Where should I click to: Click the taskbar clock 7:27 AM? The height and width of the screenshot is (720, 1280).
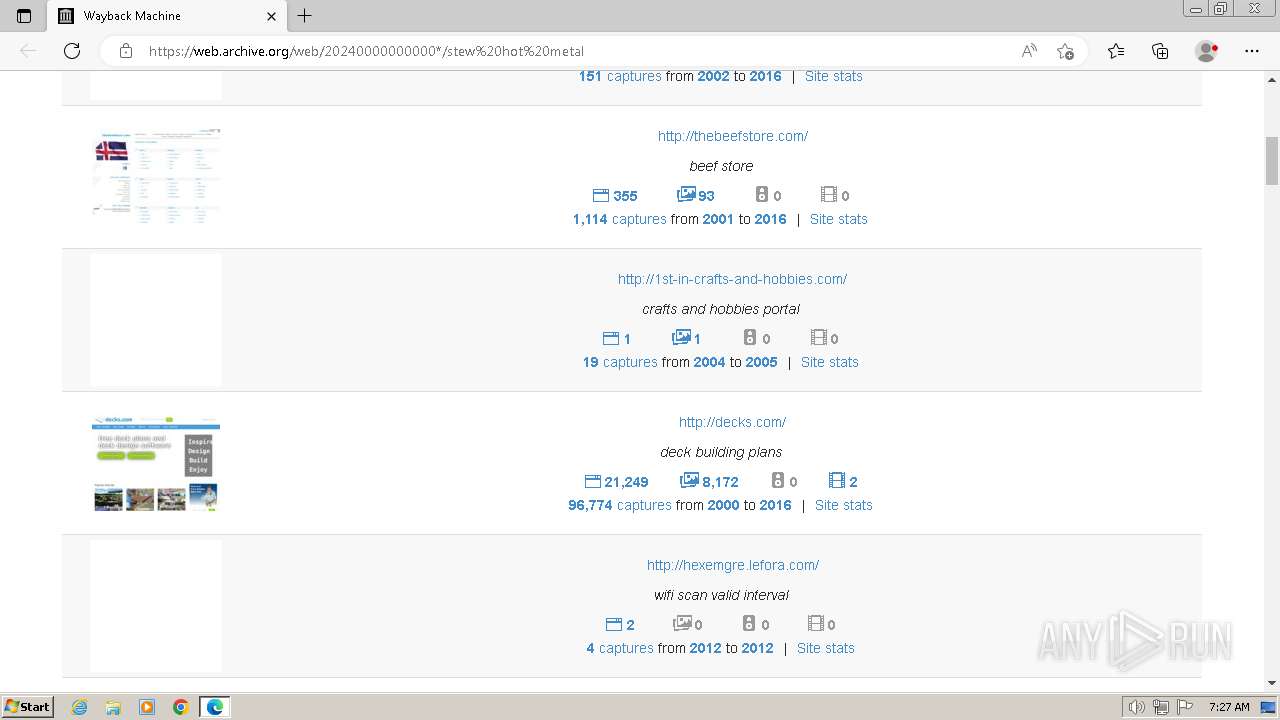[1228, 707]
